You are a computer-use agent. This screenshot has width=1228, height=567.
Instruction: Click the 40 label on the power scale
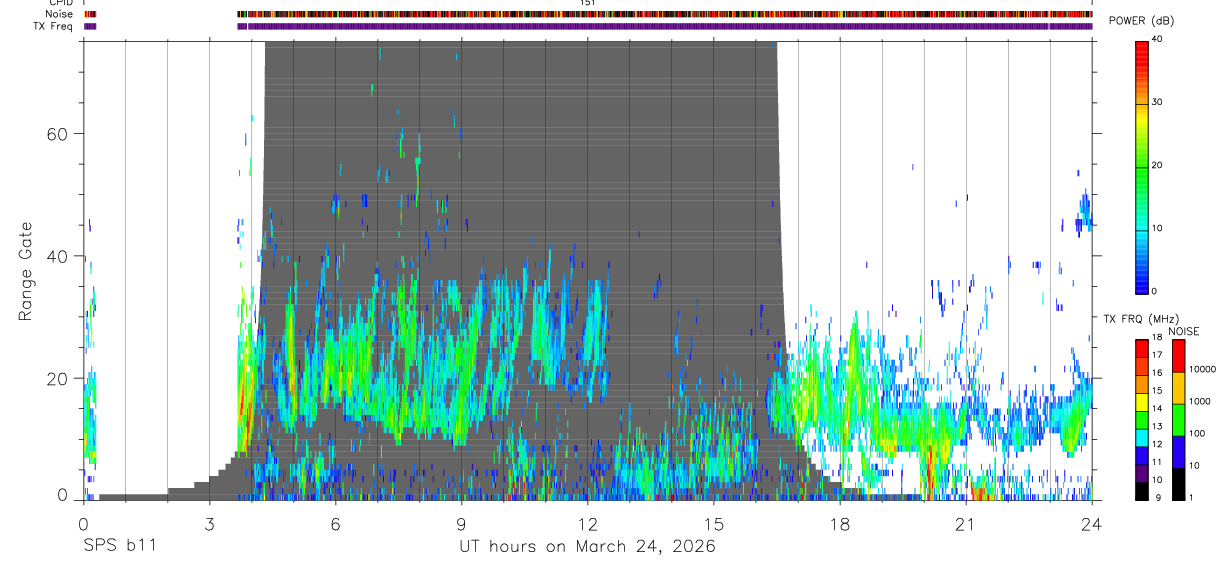coord(1157,39)
